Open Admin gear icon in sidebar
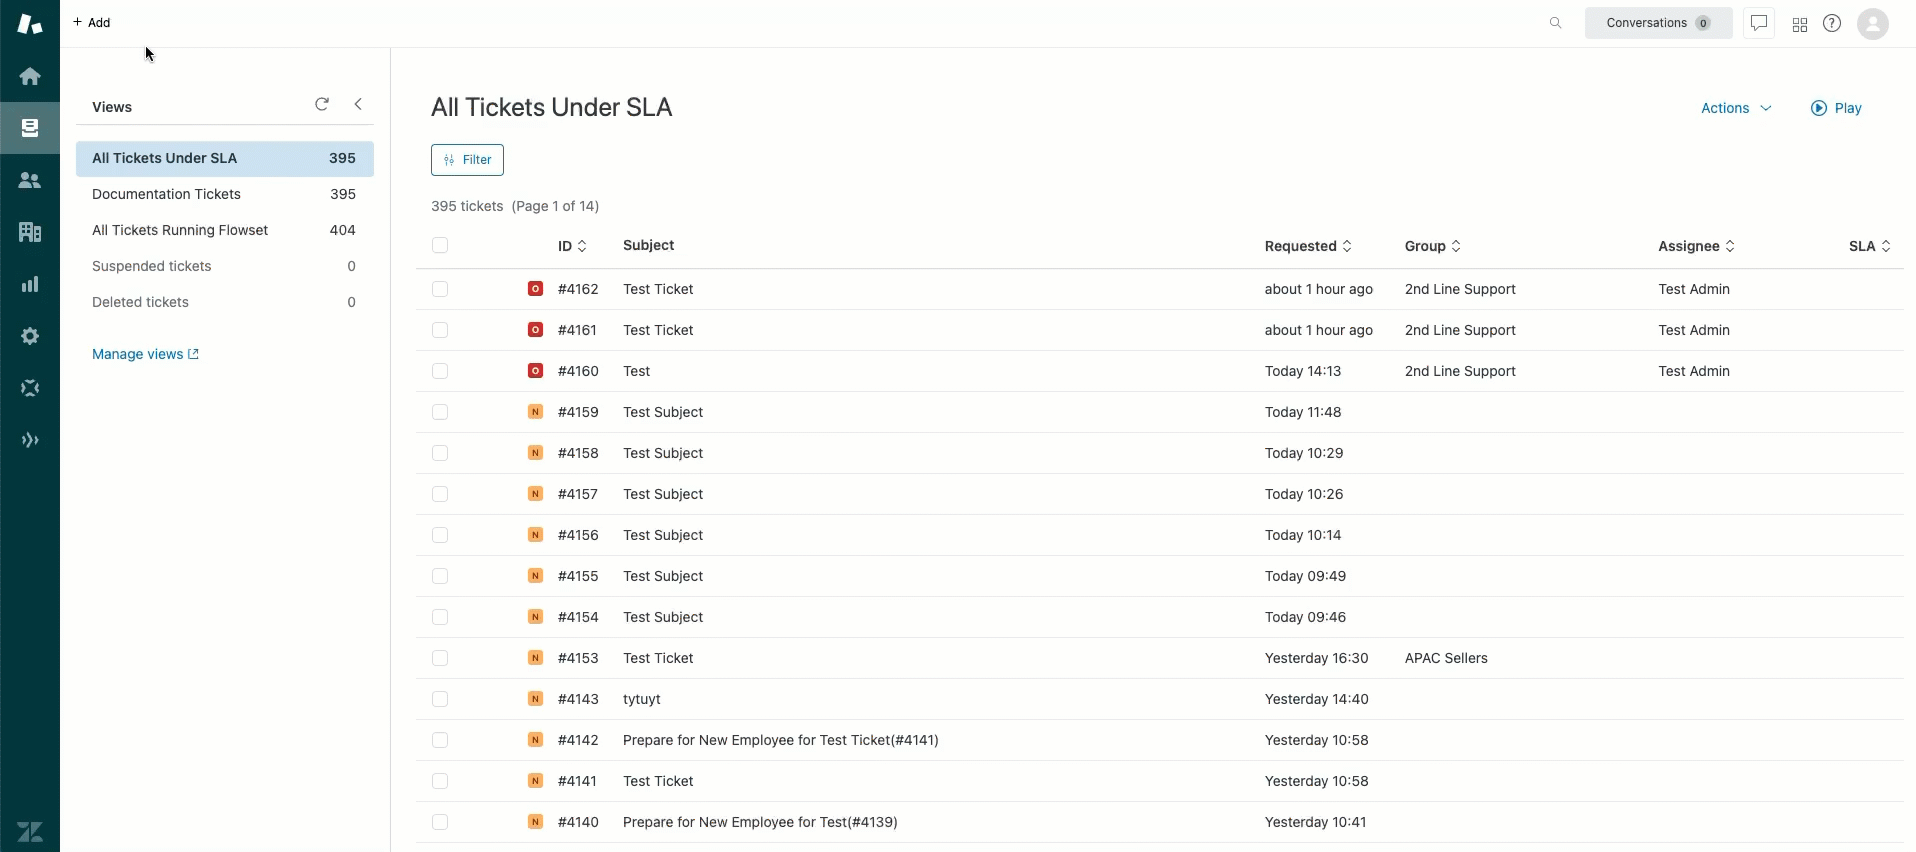1916x852 pixels. tap(30, 336)
